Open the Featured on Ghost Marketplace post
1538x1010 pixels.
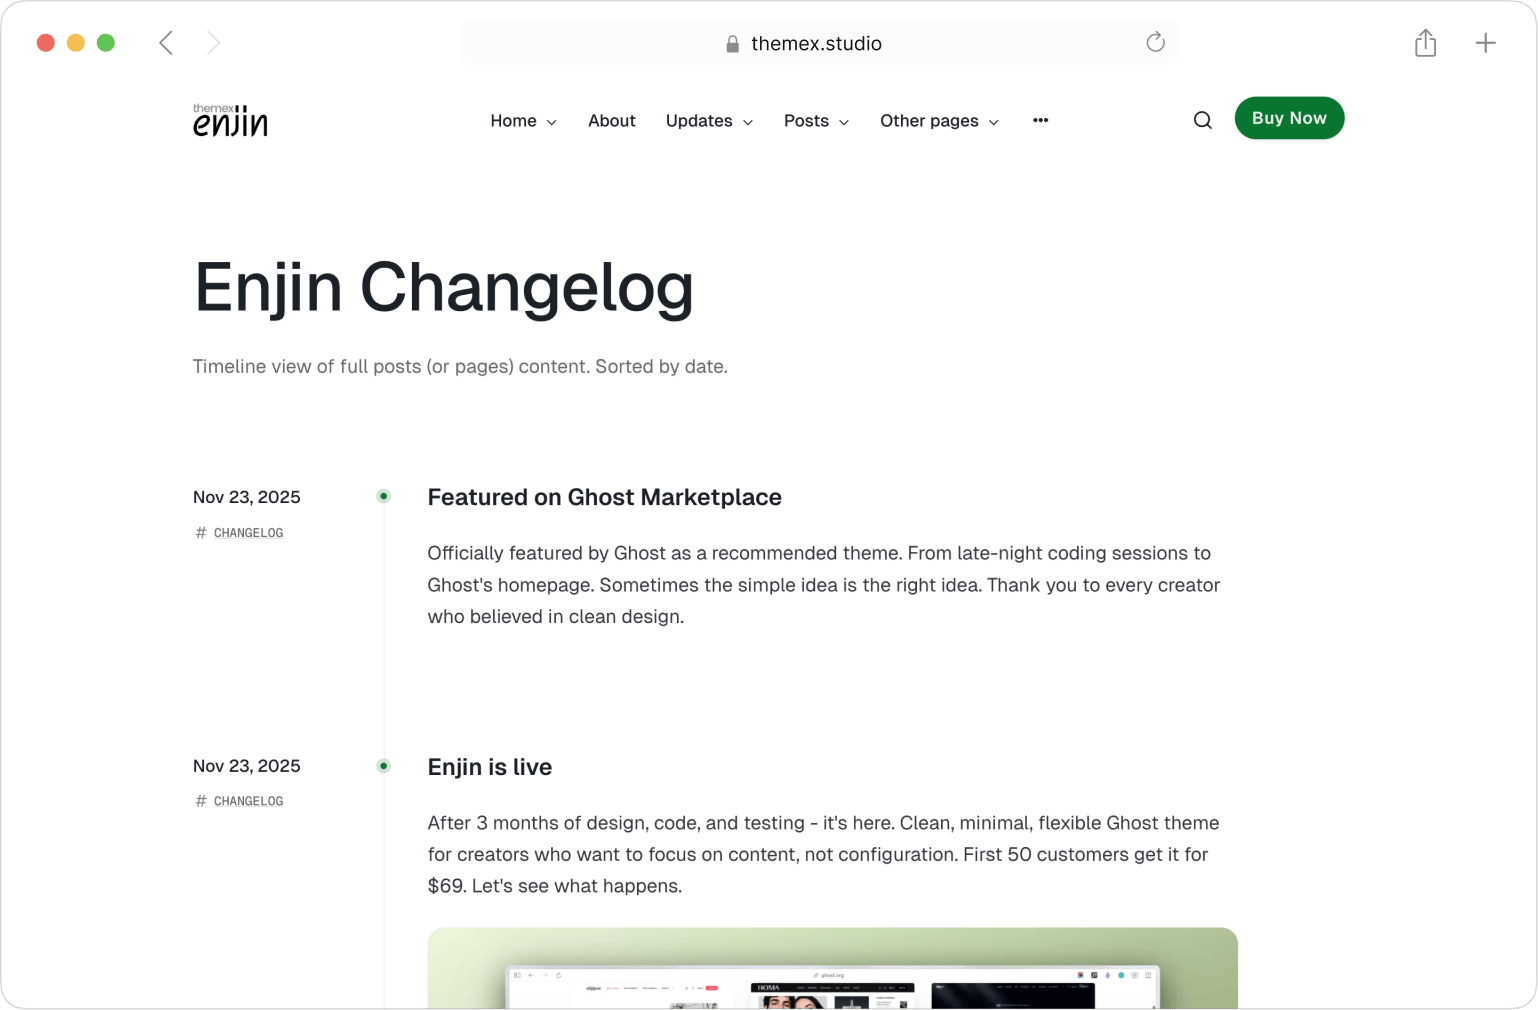point(604,497)
